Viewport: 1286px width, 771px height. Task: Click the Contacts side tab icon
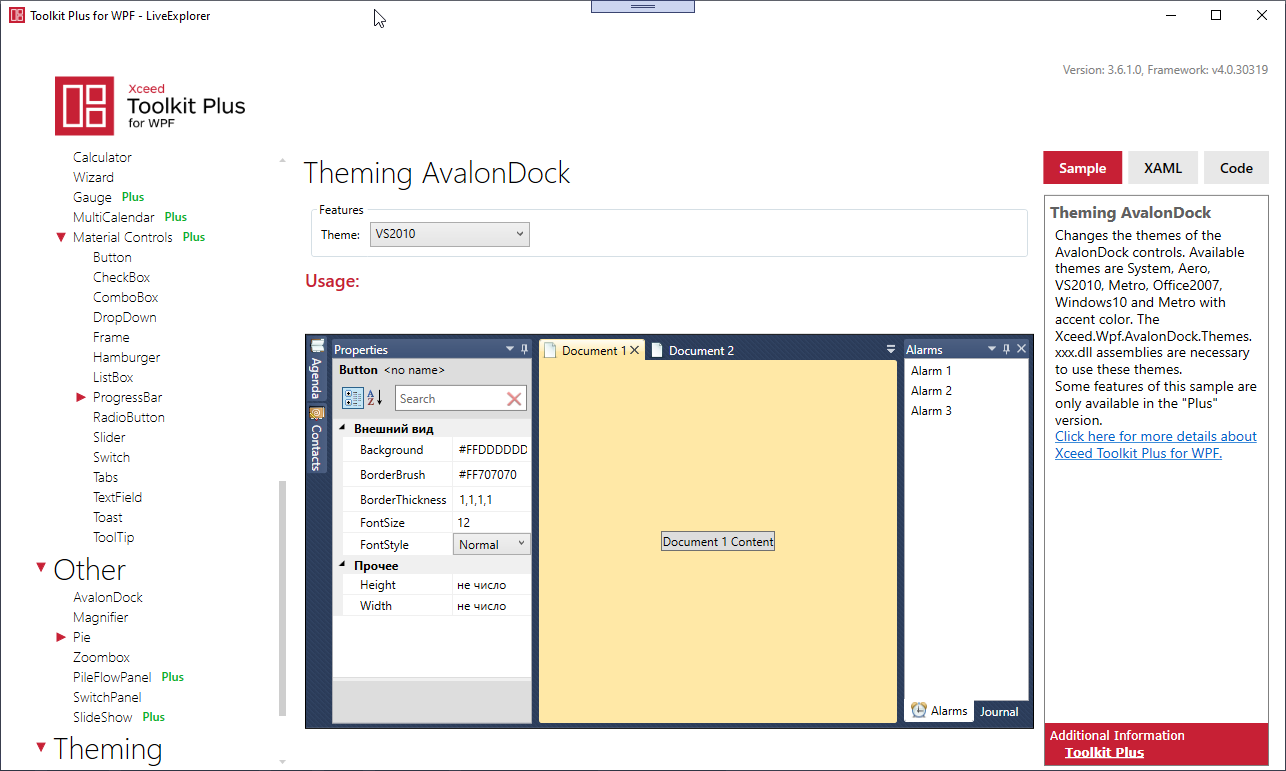click(317, 414)
